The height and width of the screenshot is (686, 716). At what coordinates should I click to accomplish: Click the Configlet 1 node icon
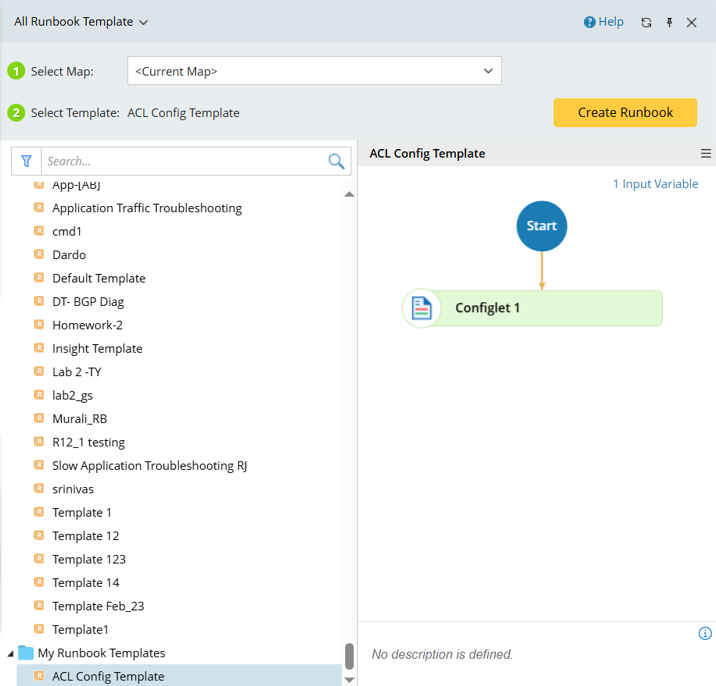tap(421, 308)
